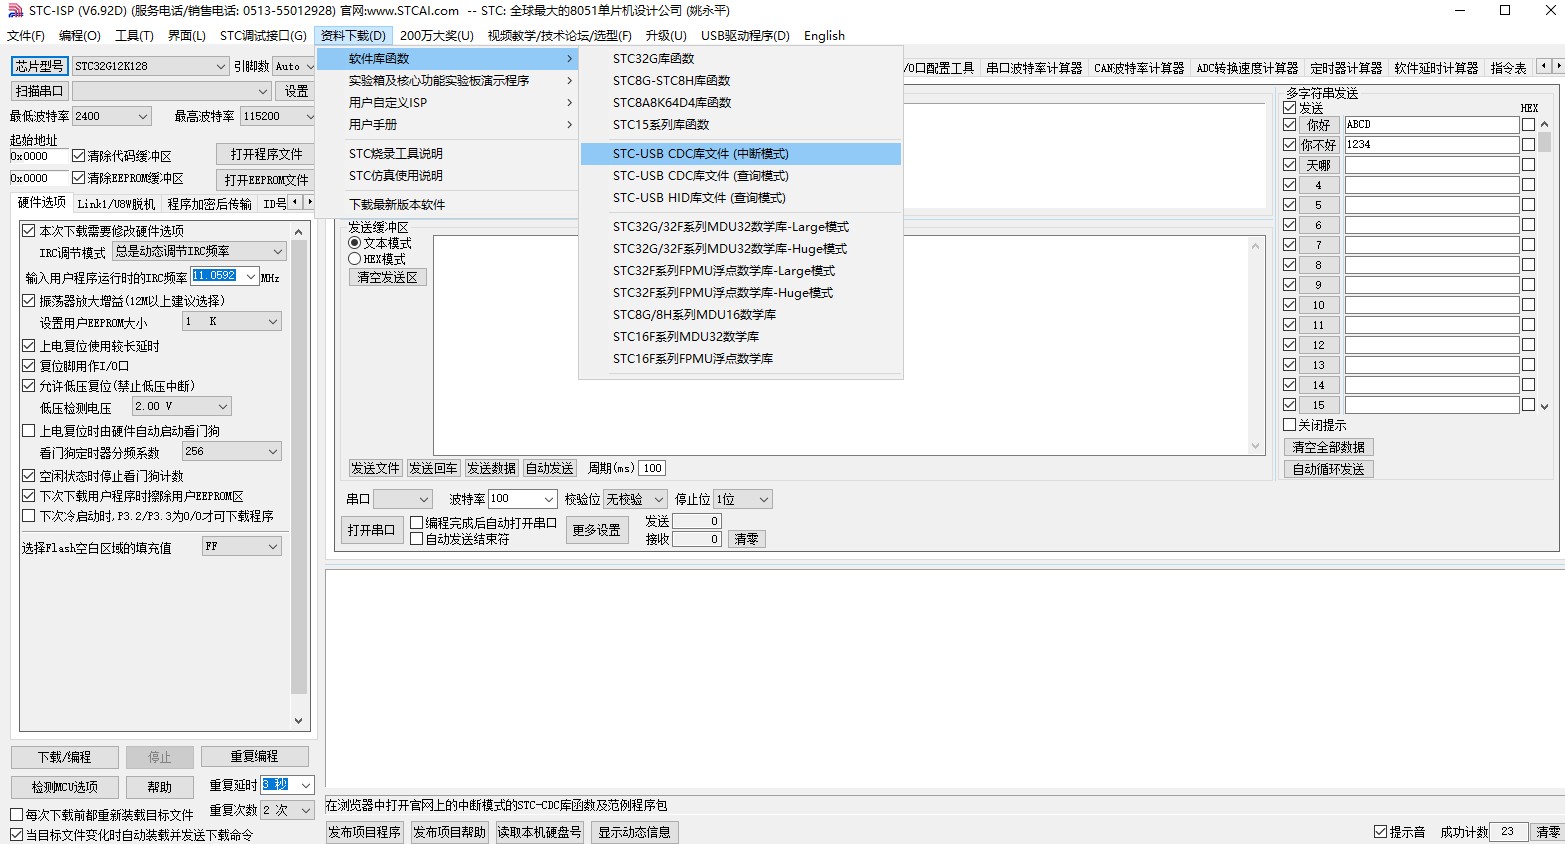Click scroll-left arrow beside ID号 tab
The height and width of the screenshot is (844, 1565).
[295, 202]
